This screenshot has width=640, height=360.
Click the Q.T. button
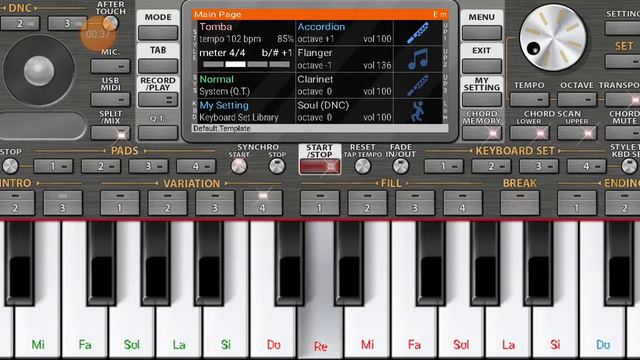(x=158, y=133)
